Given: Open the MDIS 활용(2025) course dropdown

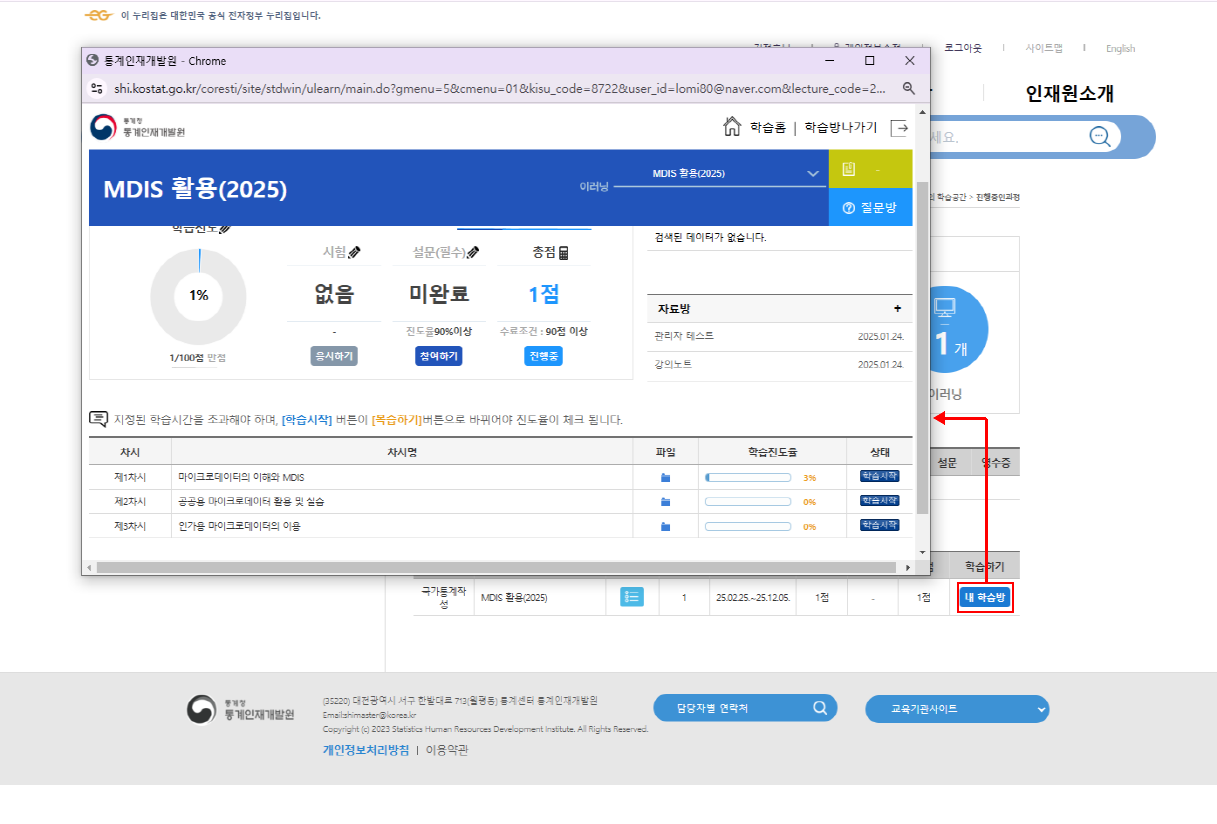Looking at the screenshot, I should pos(720,174).
